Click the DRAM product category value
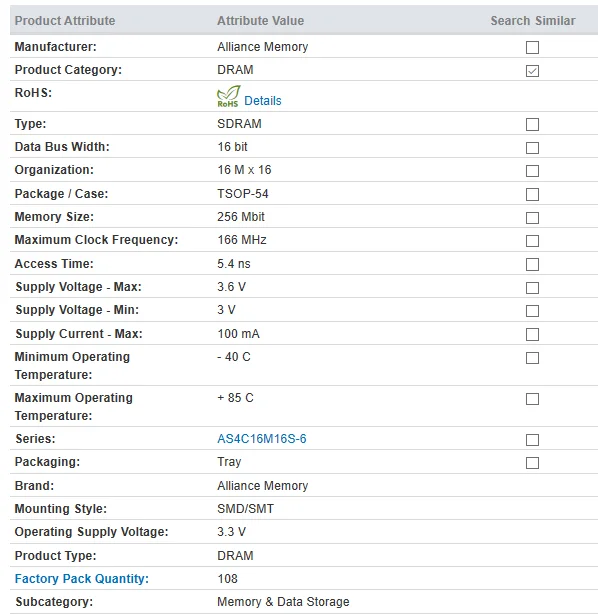Viewport: 598px width, 614px height. [235, 69]
